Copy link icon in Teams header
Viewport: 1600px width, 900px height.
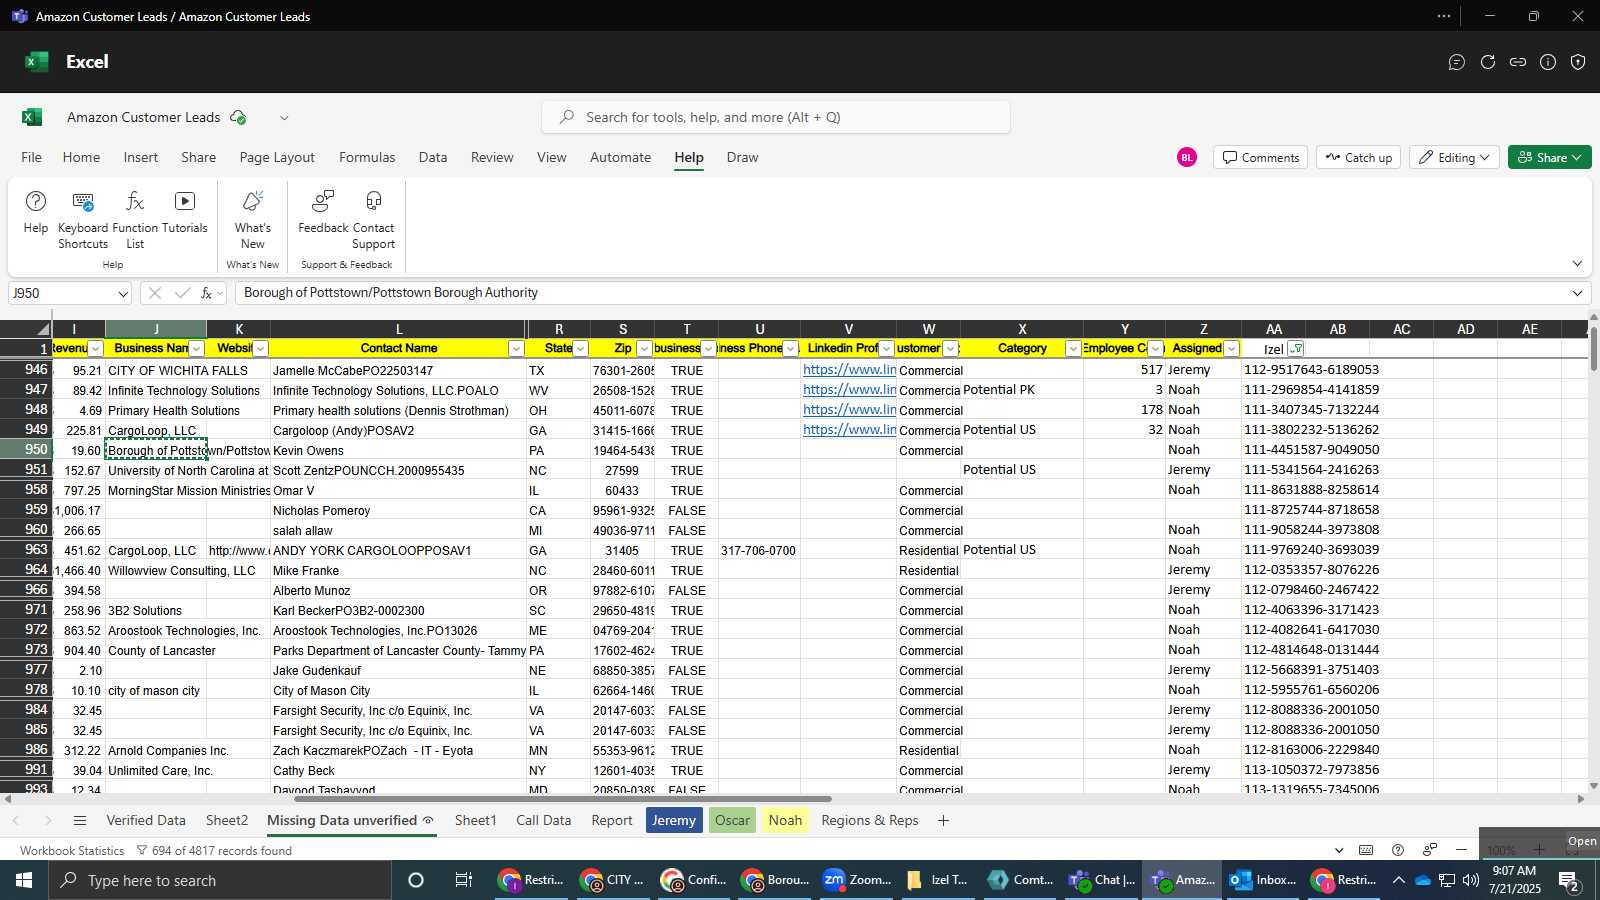click(x=1518, y=62)
